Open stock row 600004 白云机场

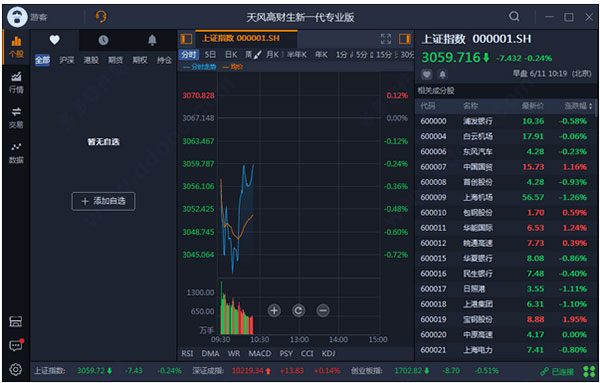point(504,136)
